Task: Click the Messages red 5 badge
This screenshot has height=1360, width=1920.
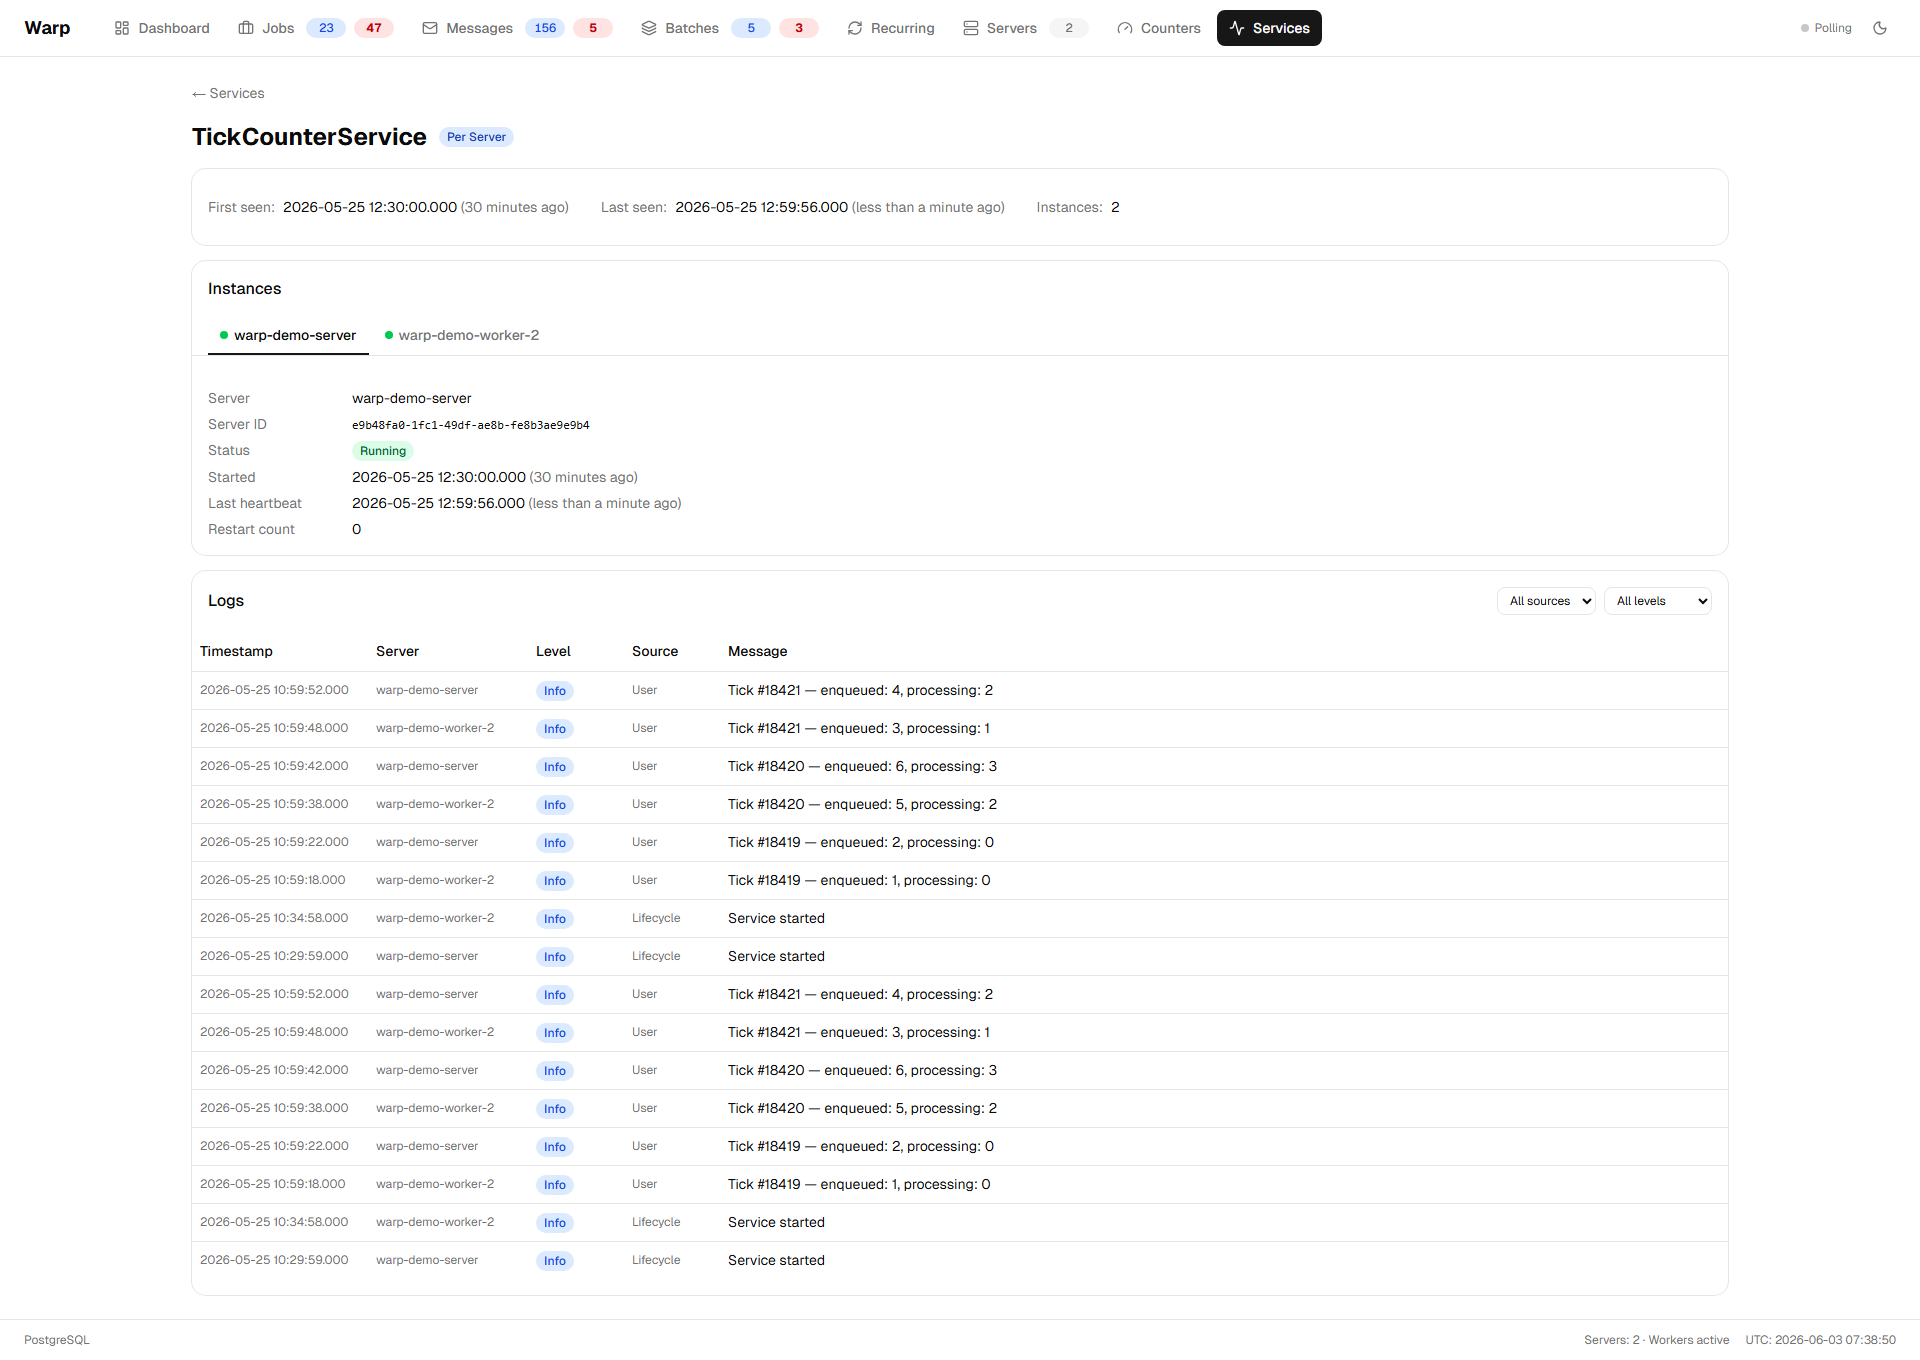Action: tap(593, 28)
